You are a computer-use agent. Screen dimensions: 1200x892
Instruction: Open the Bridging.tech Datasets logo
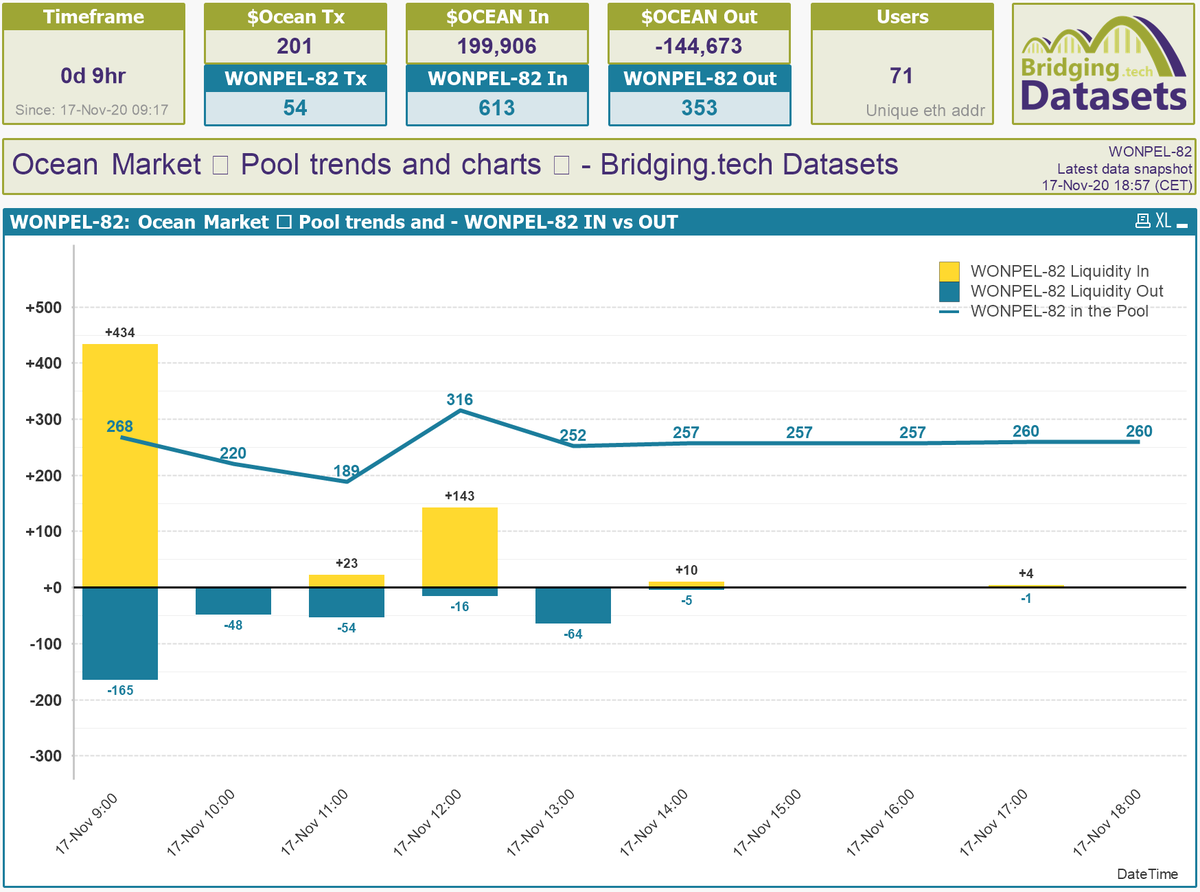1103,65
